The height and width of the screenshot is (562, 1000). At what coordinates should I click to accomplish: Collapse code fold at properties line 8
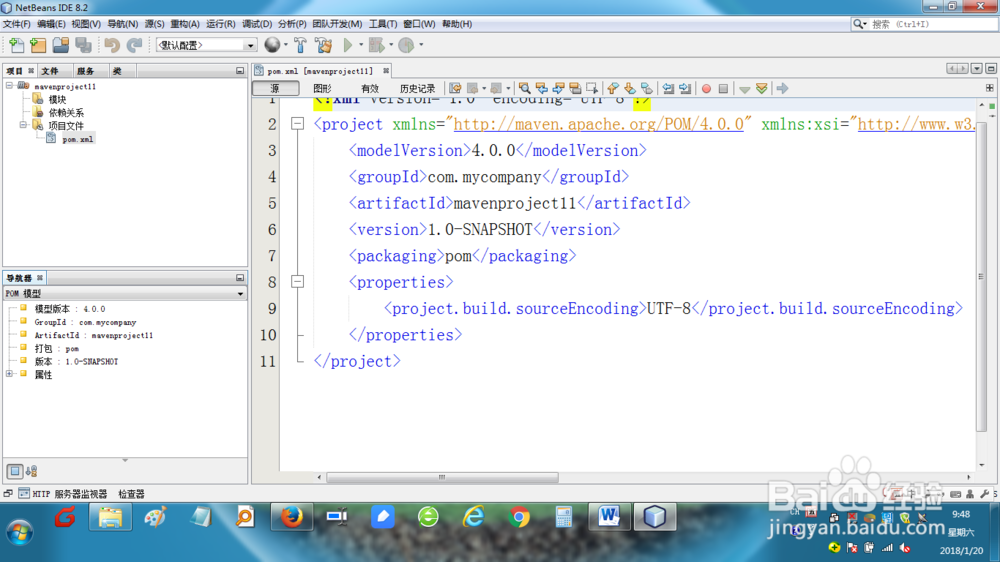point(297,281)
